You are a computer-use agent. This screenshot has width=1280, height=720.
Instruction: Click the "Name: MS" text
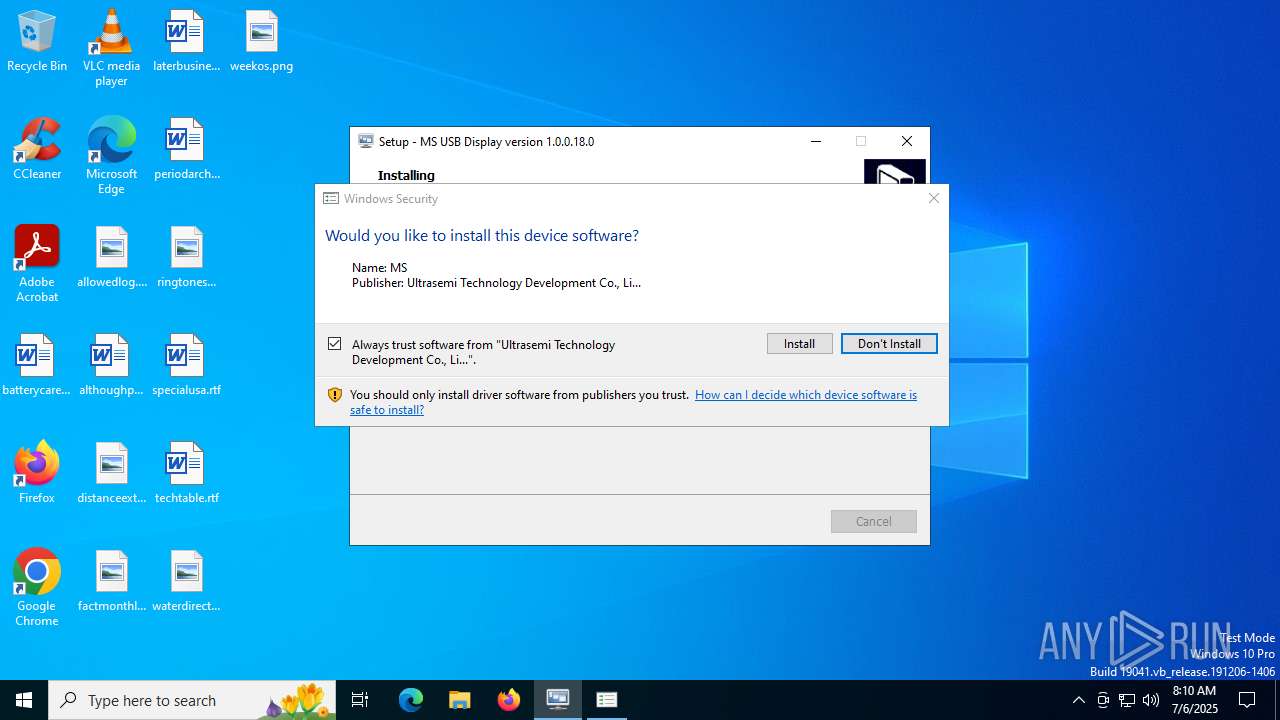coord(379,268)
